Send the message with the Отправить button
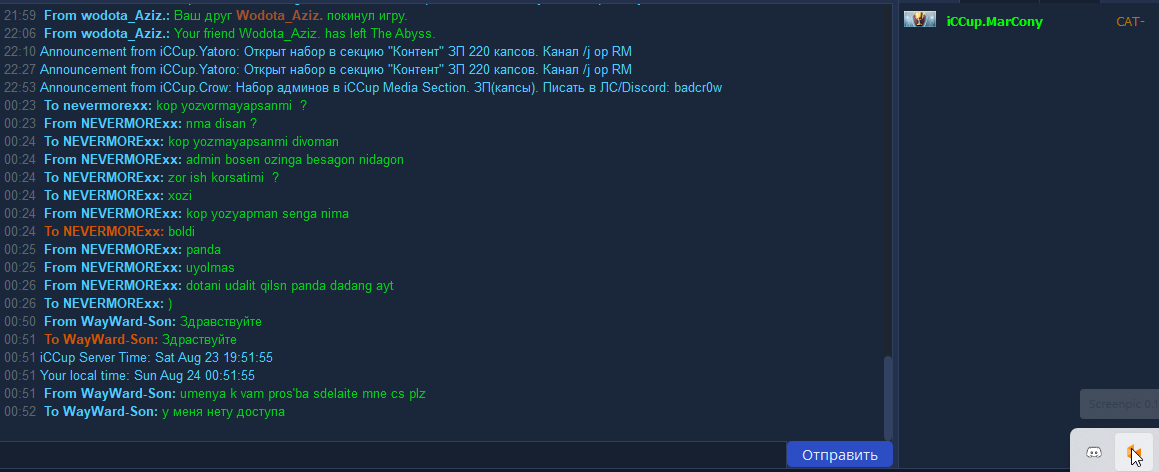Image resolution: width=1159 pixels, height=472 pixels. click(840, 454)
